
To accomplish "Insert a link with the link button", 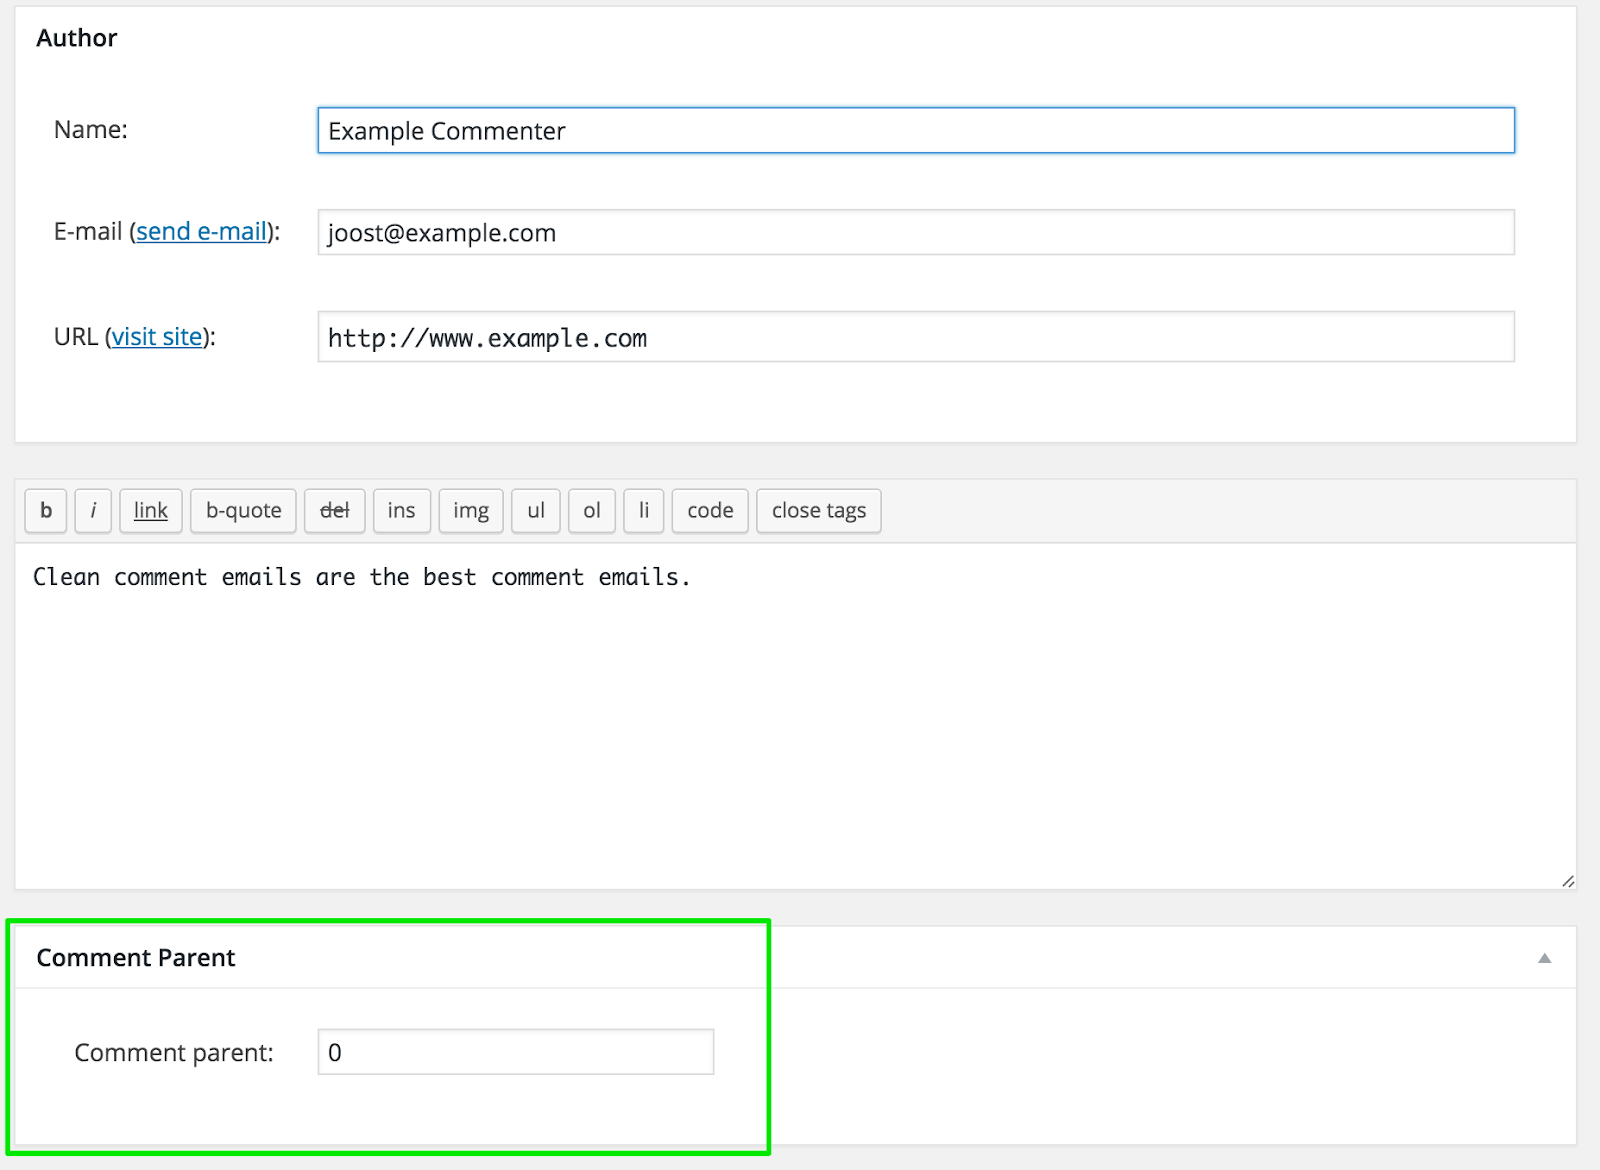I will (x=151, y=511).
